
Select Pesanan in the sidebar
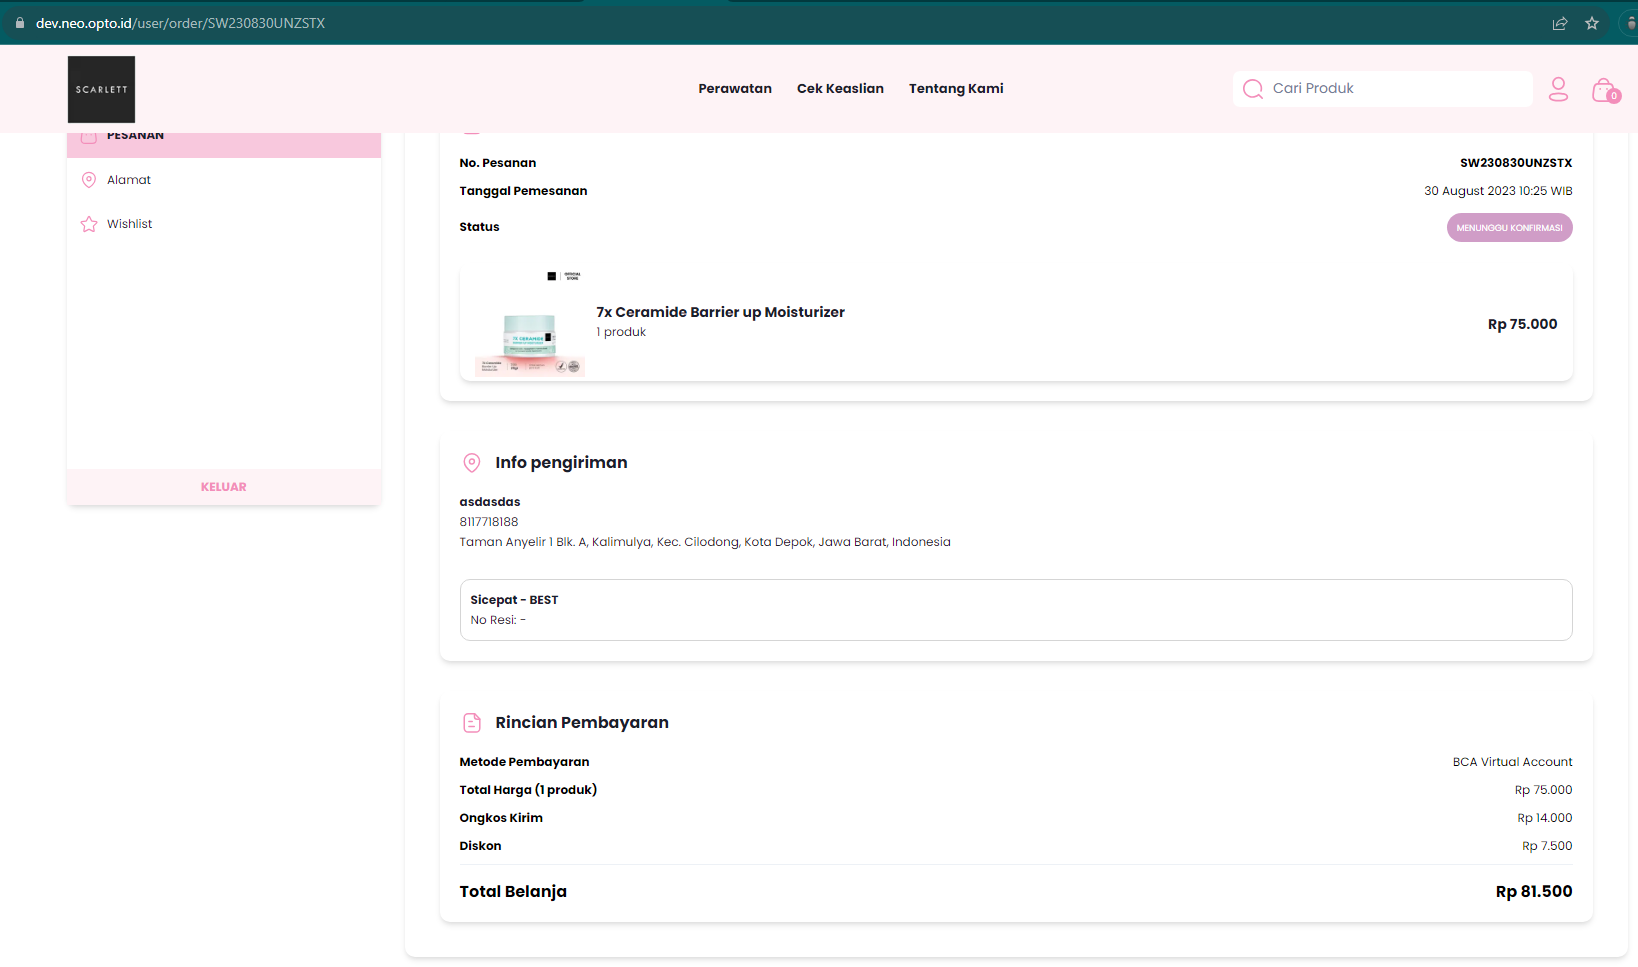(x=224, y=145)
